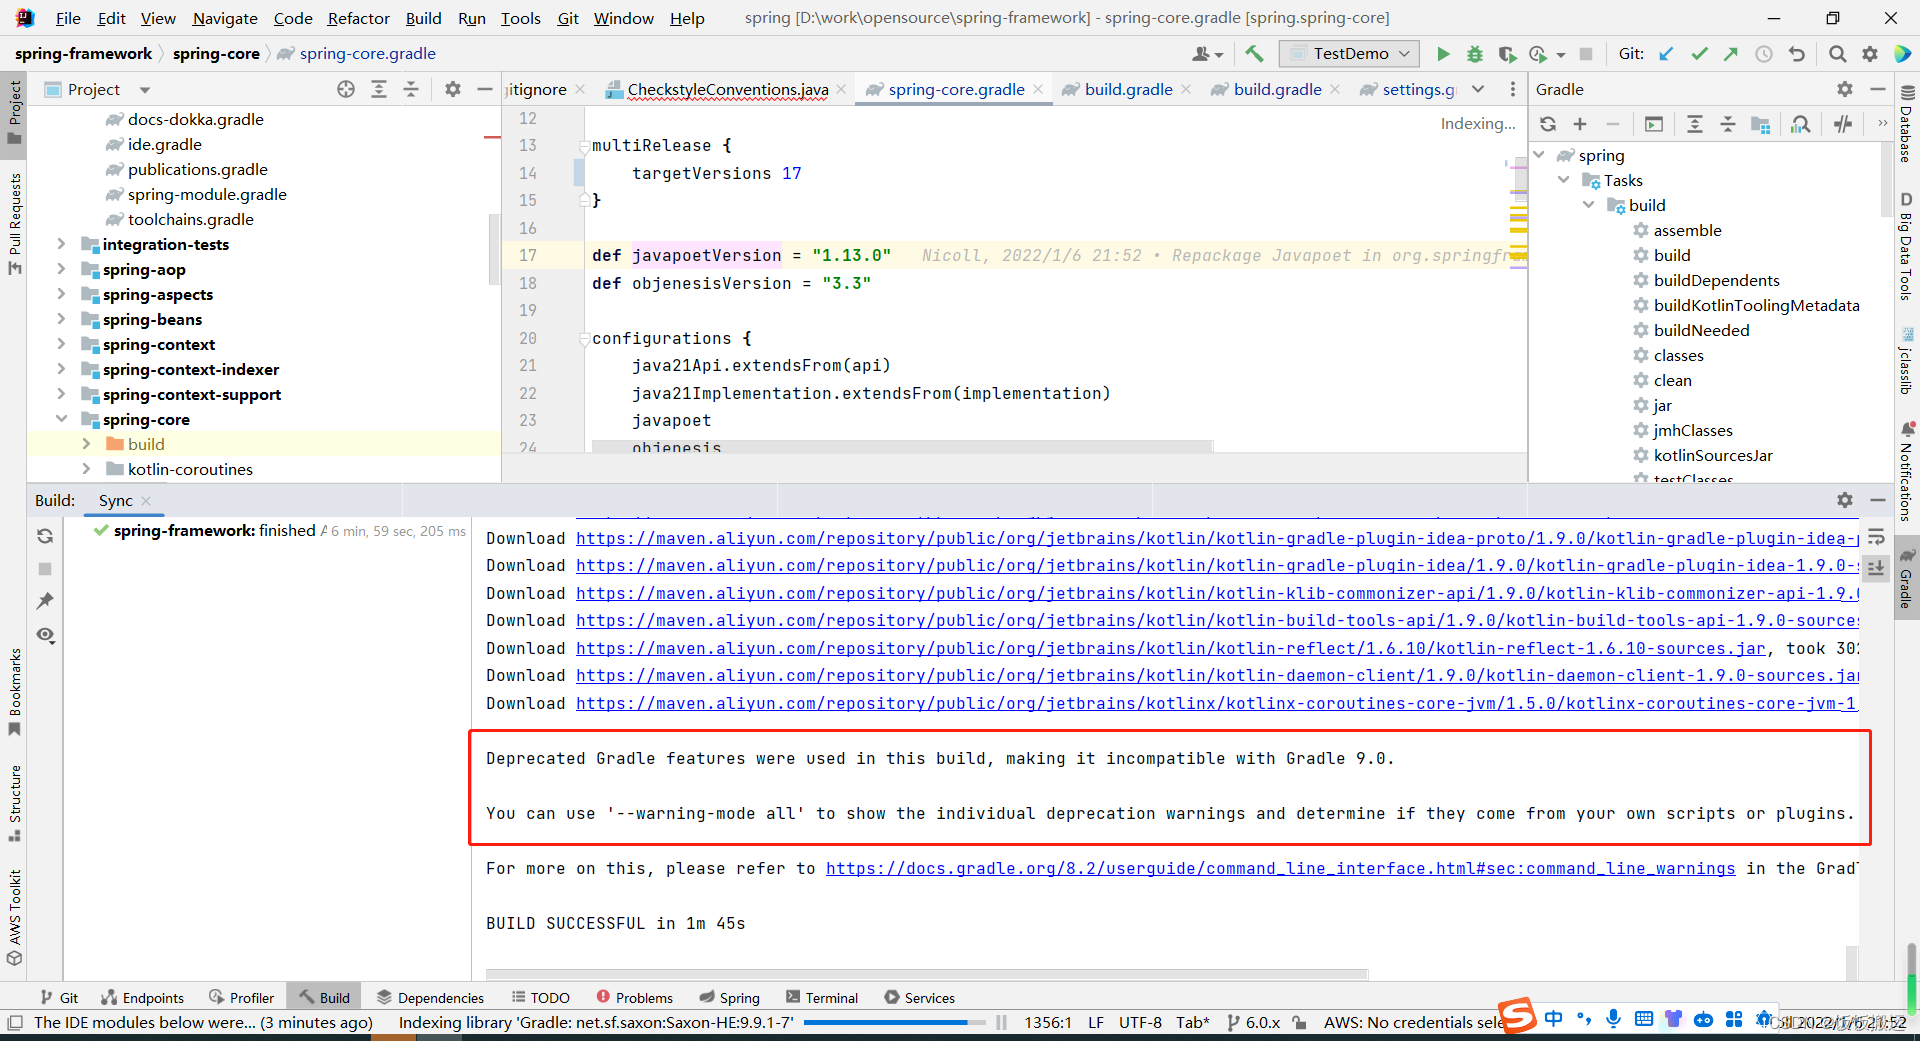Start debugging with the Debug icon
This screenshot has width=1920, height=1041.
click(1475, 53)
